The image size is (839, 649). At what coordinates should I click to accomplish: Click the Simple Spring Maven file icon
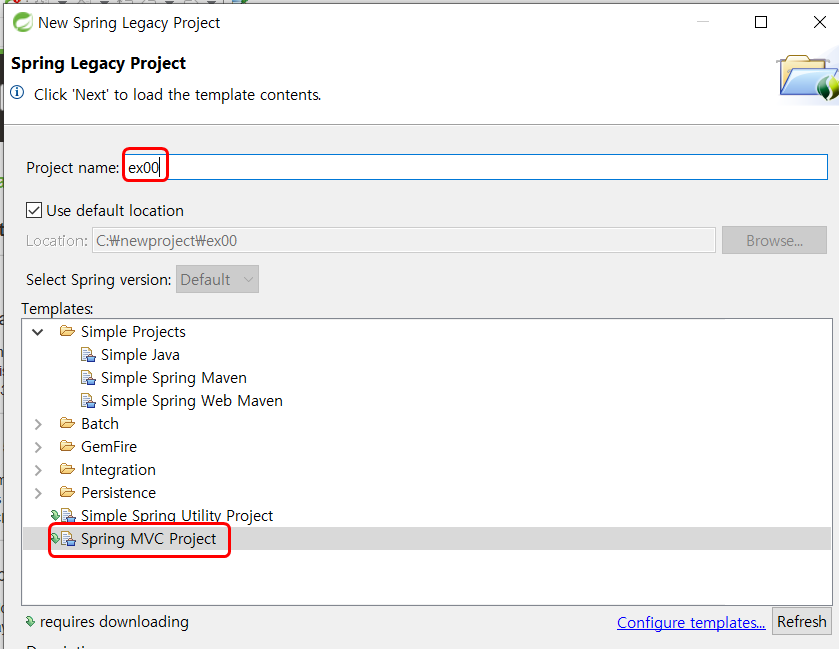point(88,378)
